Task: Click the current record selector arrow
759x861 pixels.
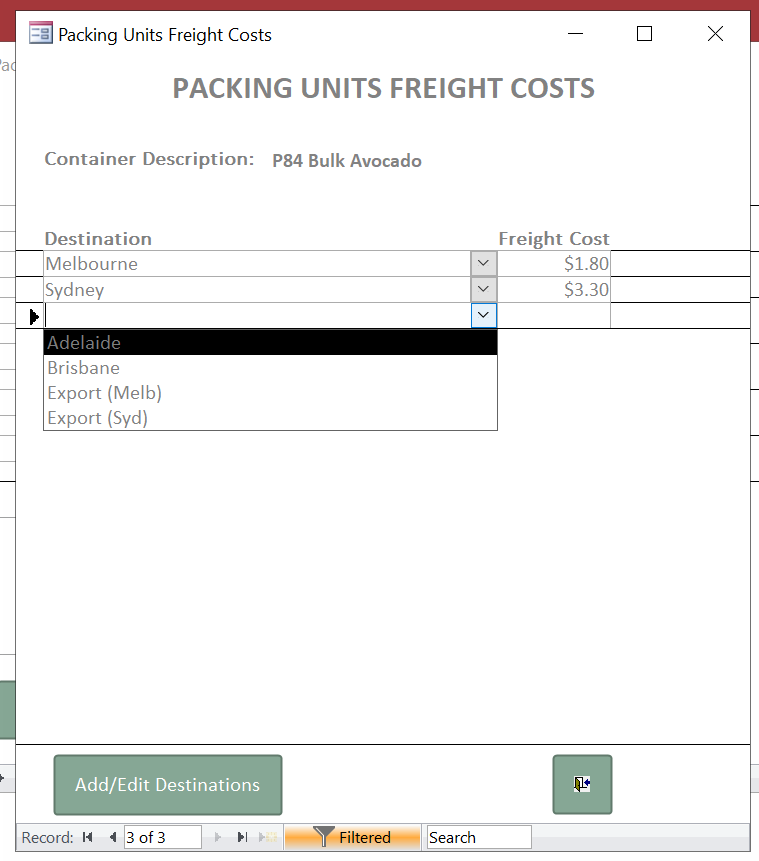Action: (34, 316)
